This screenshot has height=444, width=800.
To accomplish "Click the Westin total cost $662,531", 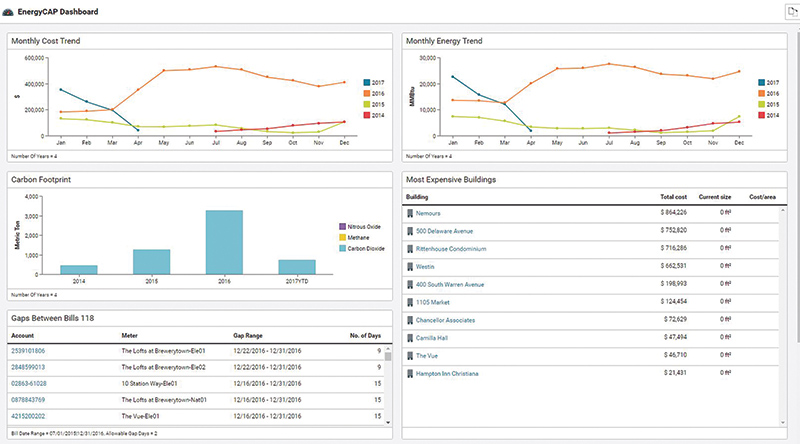I will pyautogui.click(x=673, y=266).
